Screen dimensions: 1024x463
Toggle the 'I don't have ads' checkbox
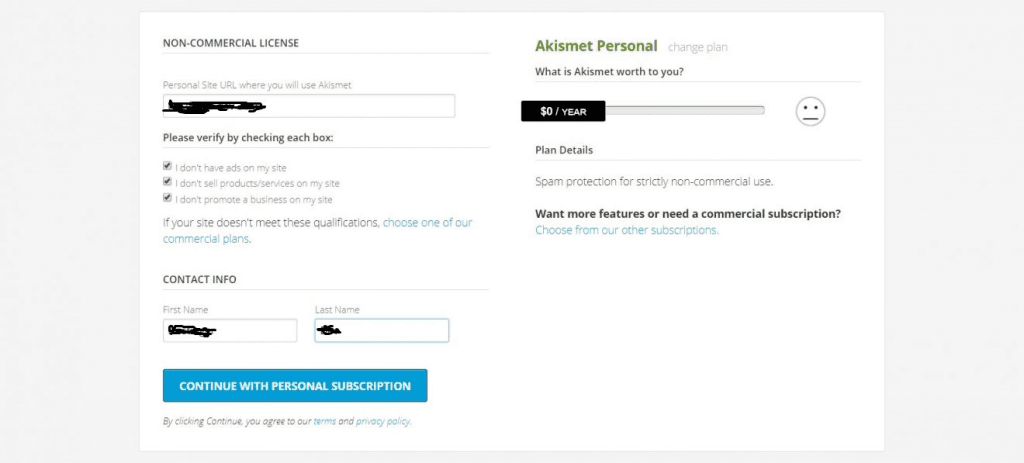(x=167, y=166)
